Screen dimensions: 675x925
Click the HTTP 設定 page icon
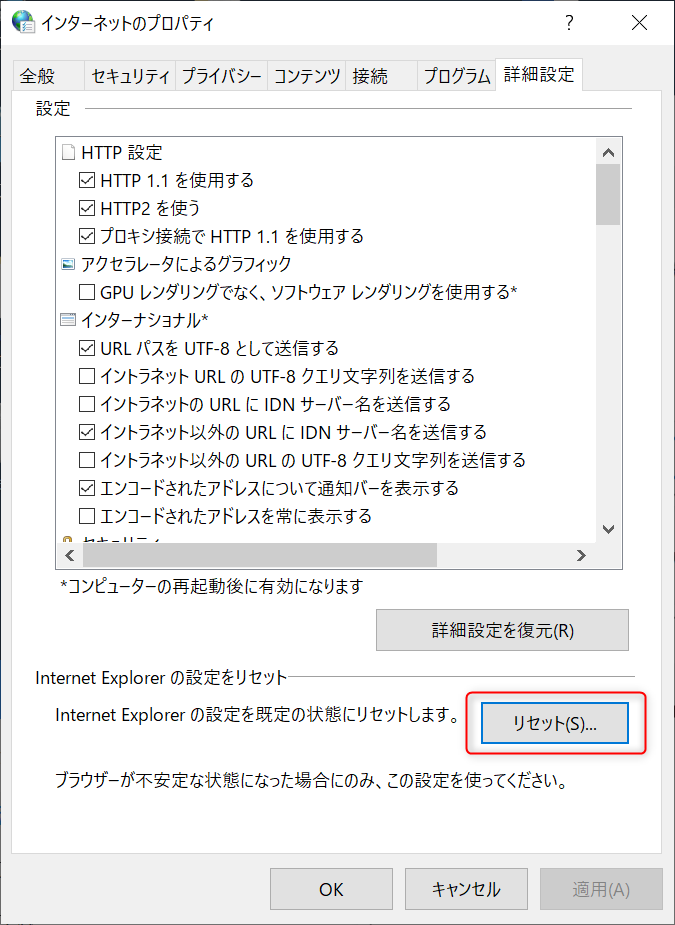[x=68, y=153]
